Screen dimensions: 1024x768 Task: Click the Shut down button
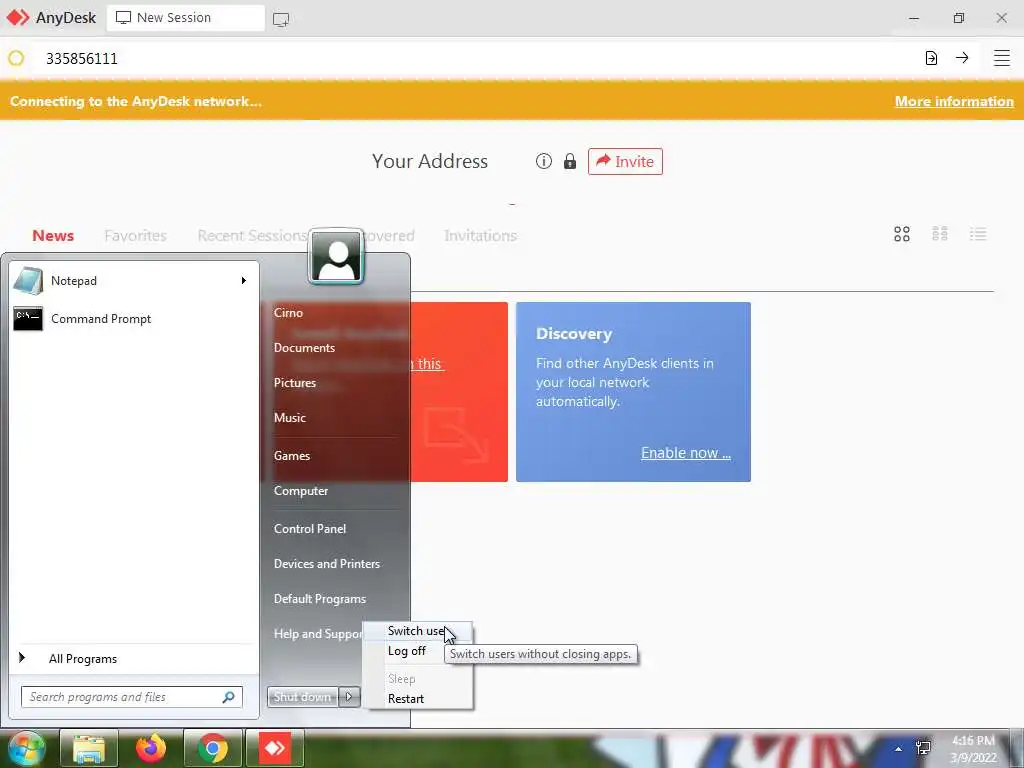click(x=303, y=697)
